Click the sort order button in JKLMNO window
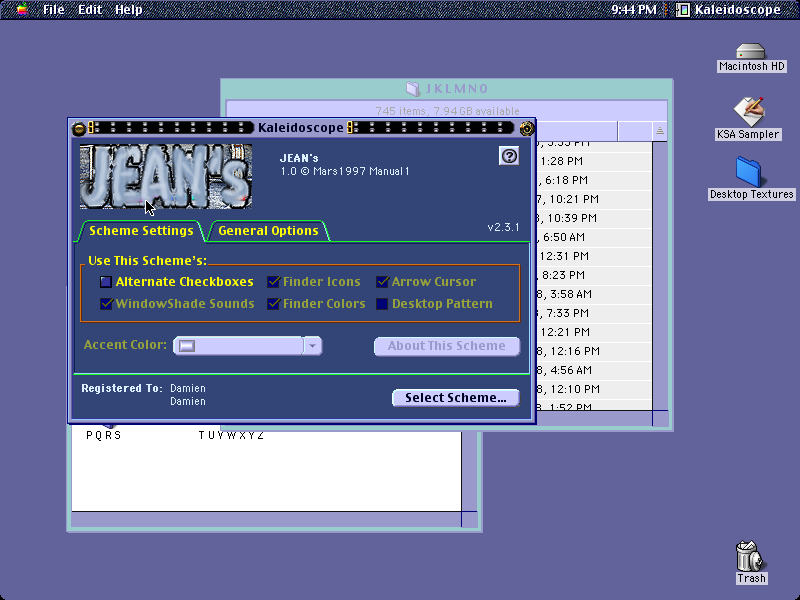Screen dimensions: 800x600 (x=660, y=131)
